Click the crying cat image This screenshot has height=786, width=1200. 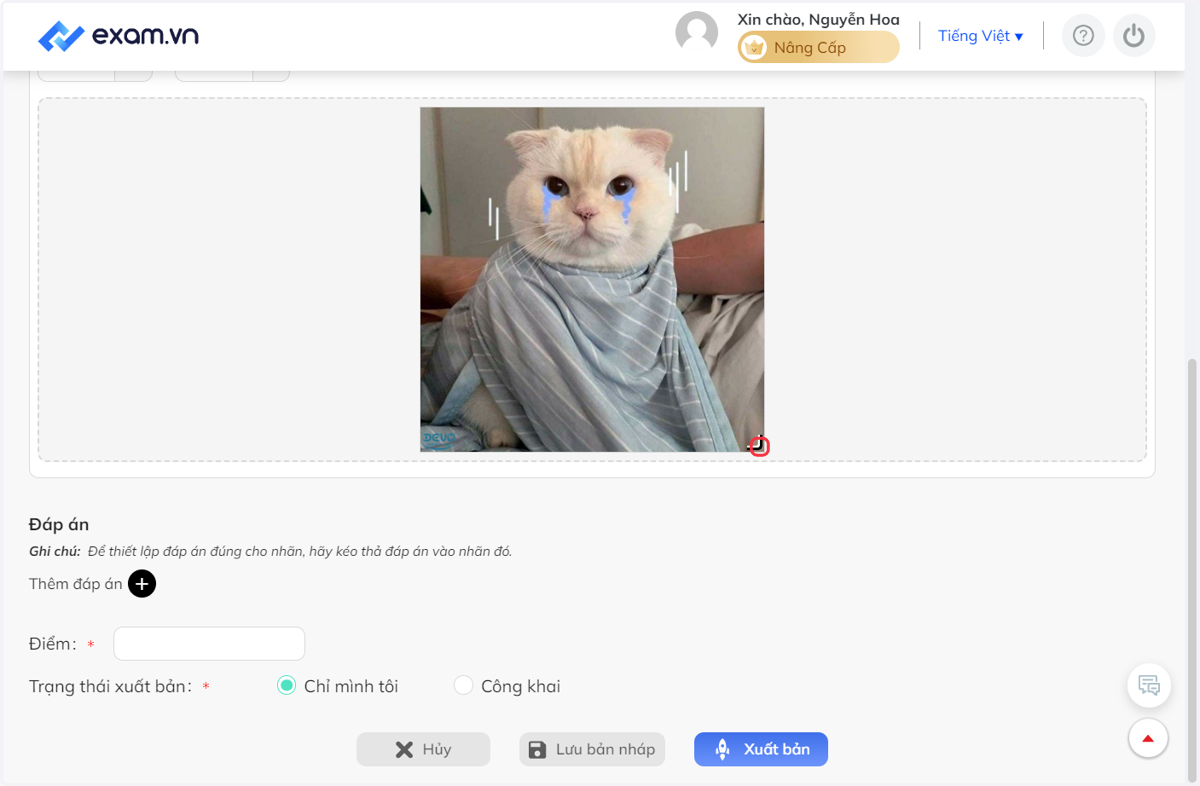592,279
